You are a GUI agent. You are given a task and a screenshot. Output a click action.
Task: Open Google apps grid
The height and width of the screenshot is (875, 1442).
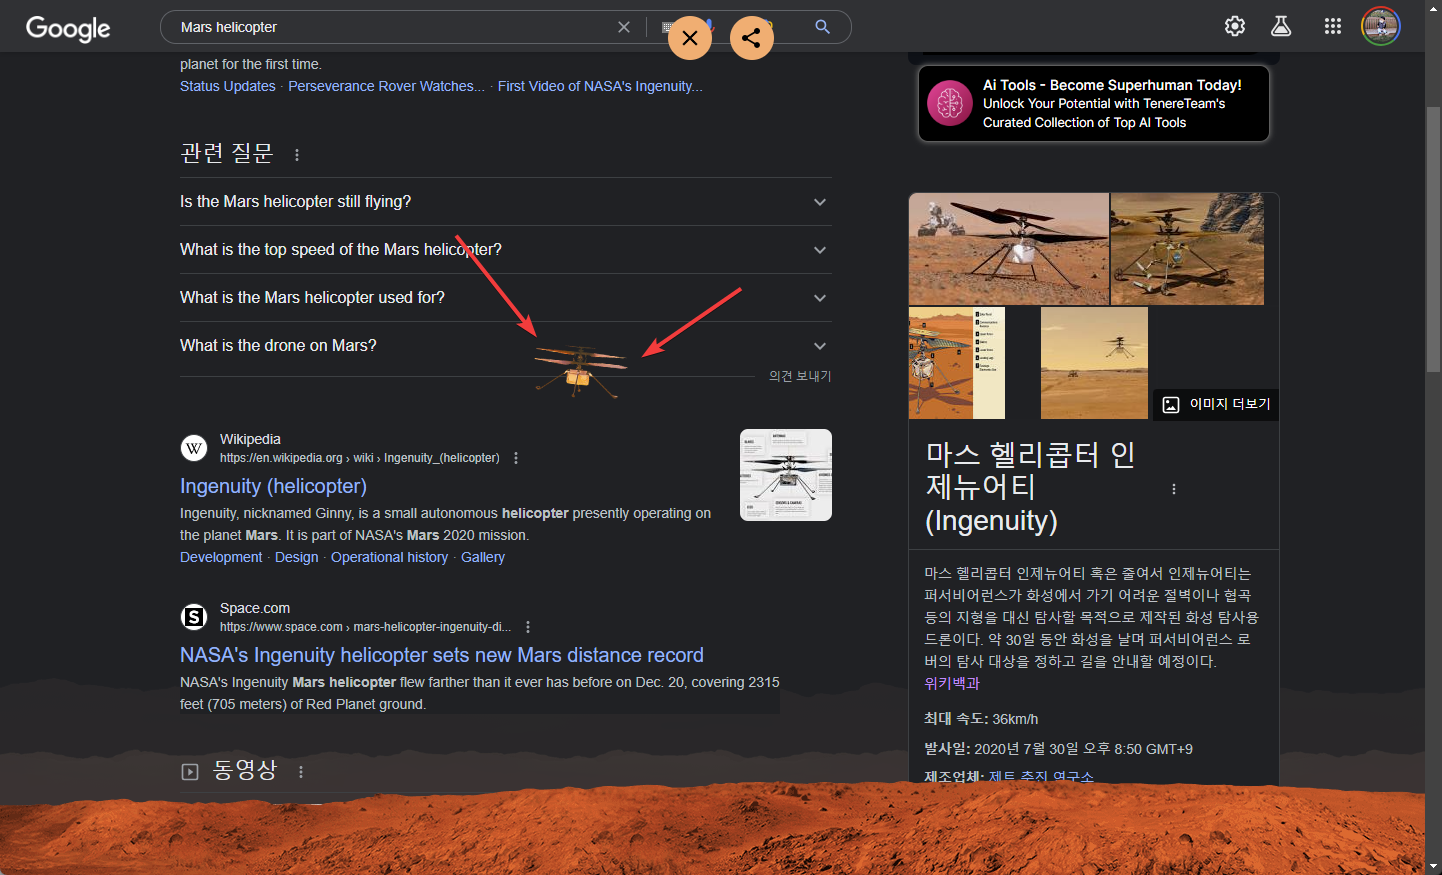[x=1333, y=26]
